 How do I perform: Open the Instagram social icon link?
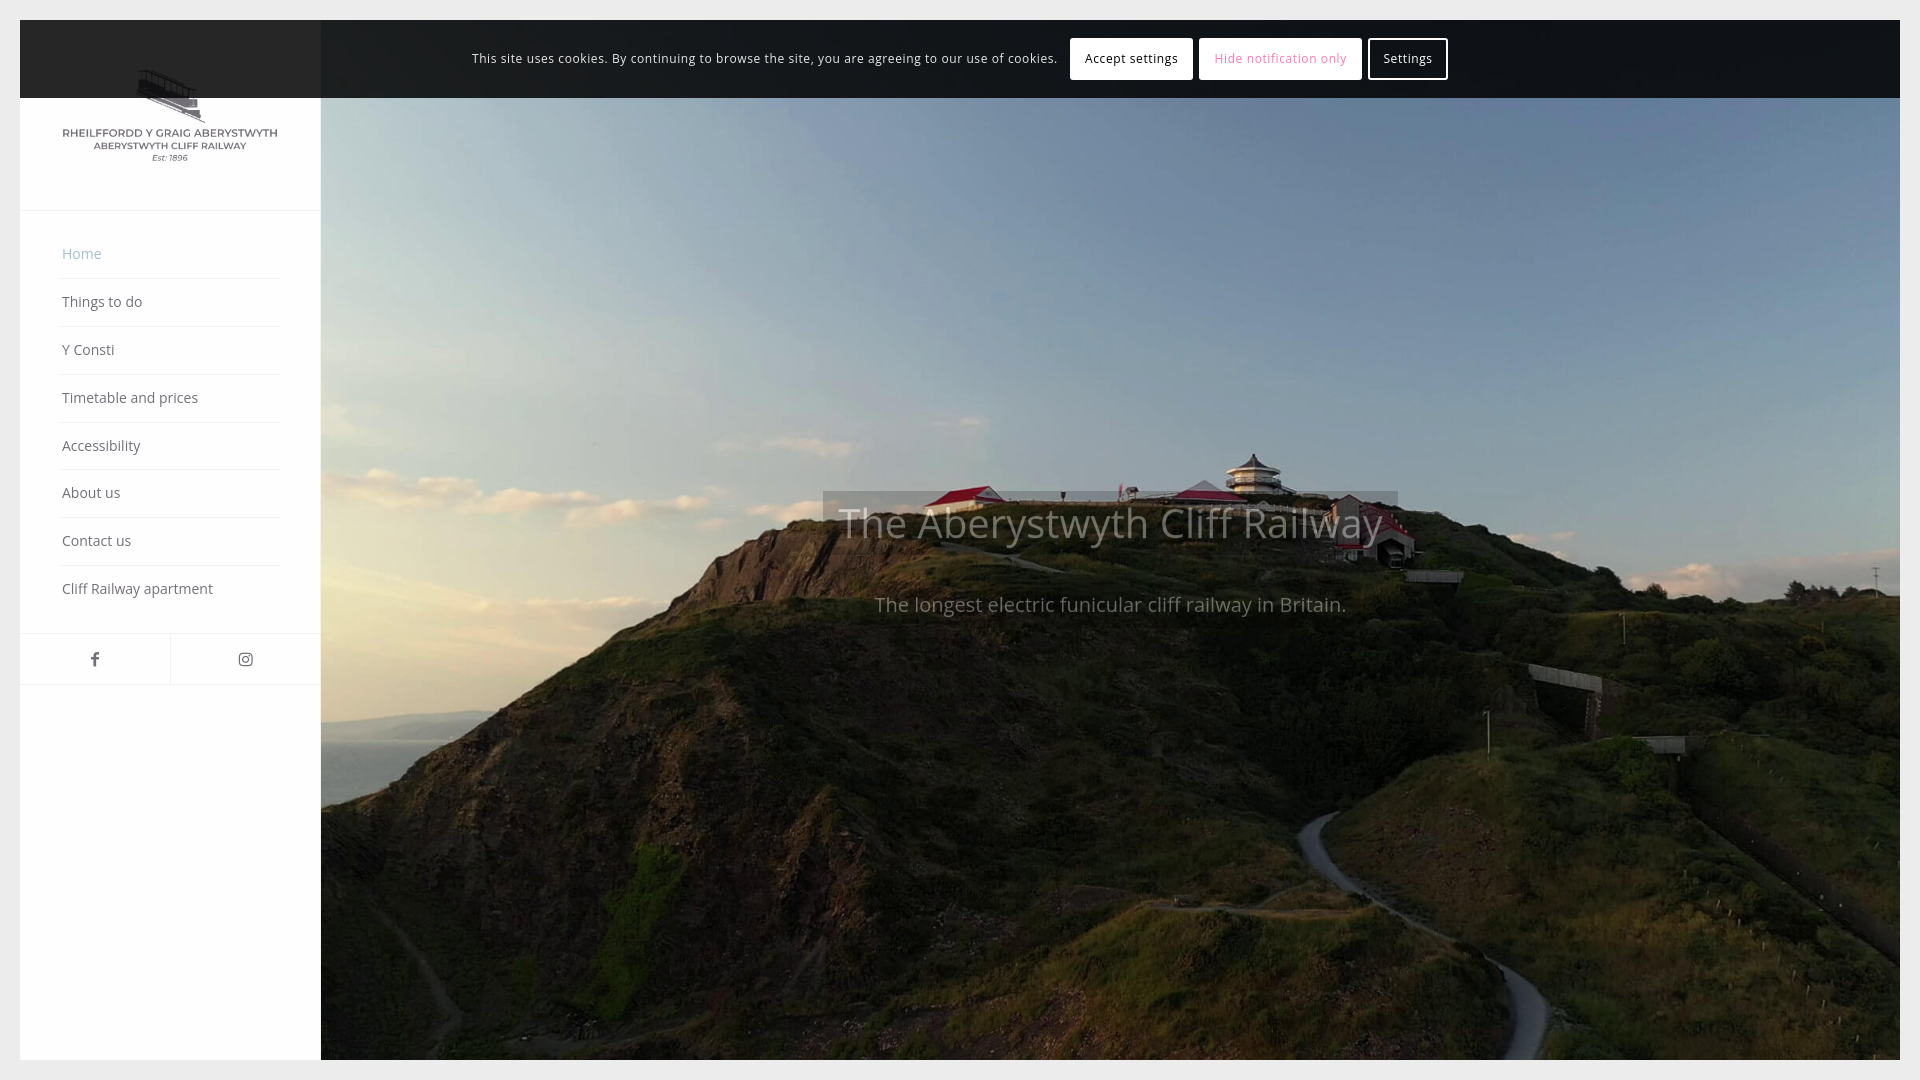pyautogui.click(x=246, y=659)
